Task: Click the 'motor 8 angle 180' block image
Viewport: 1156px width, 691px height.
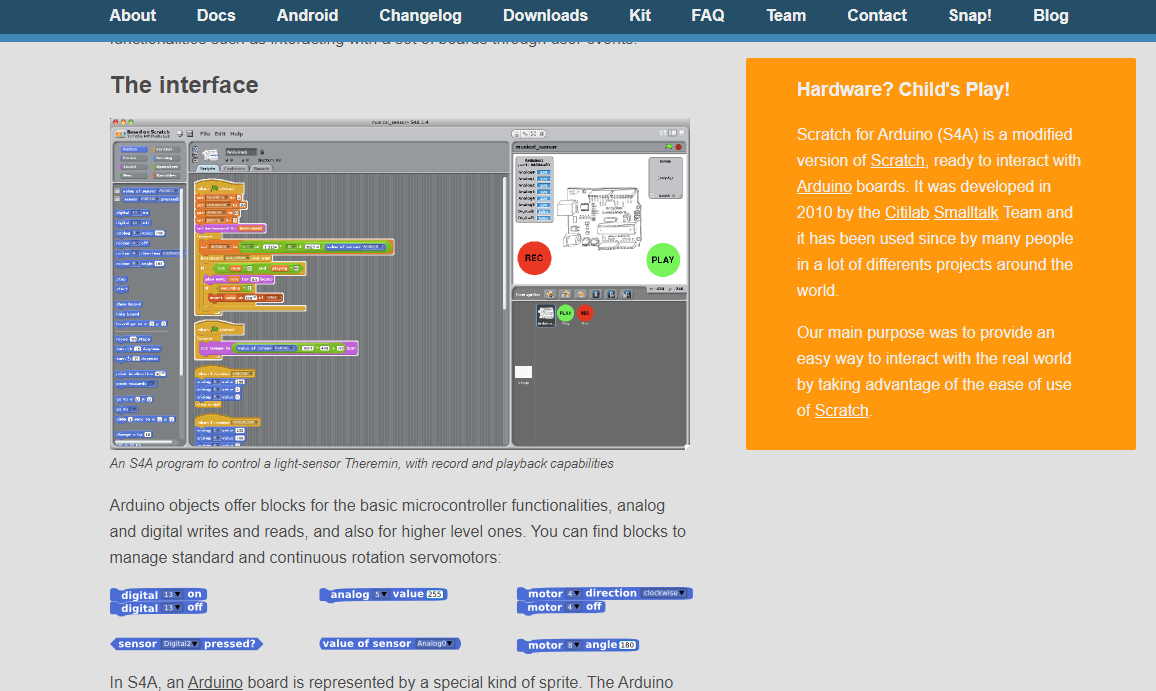Action: (x=578, y=645)
